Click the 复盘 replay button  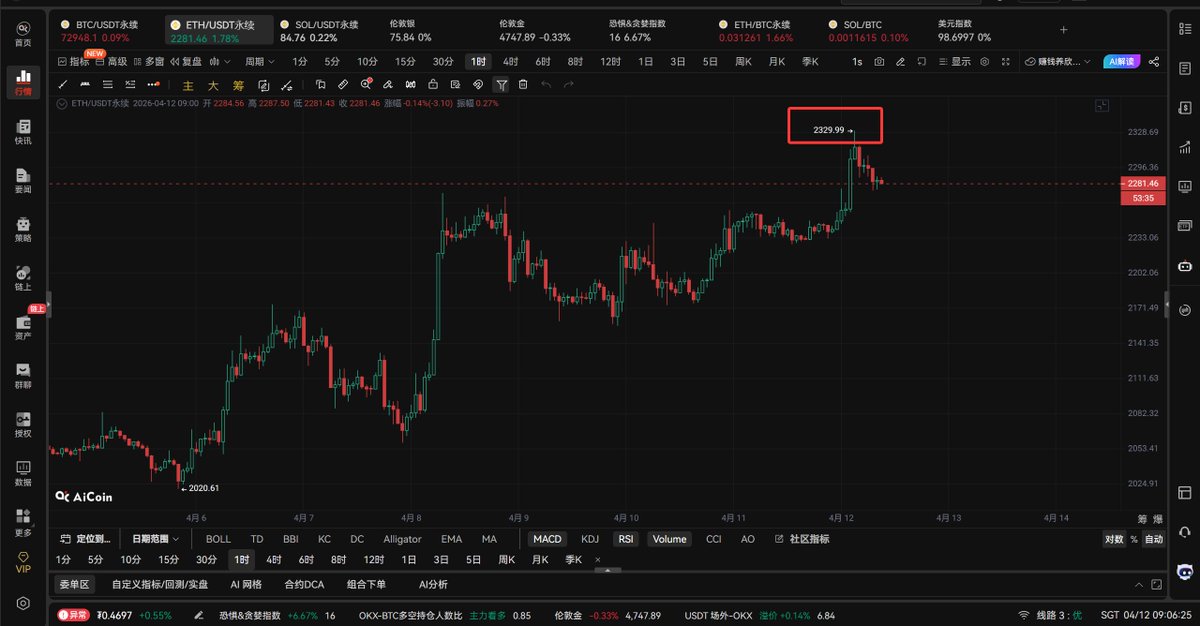point(184,61)
